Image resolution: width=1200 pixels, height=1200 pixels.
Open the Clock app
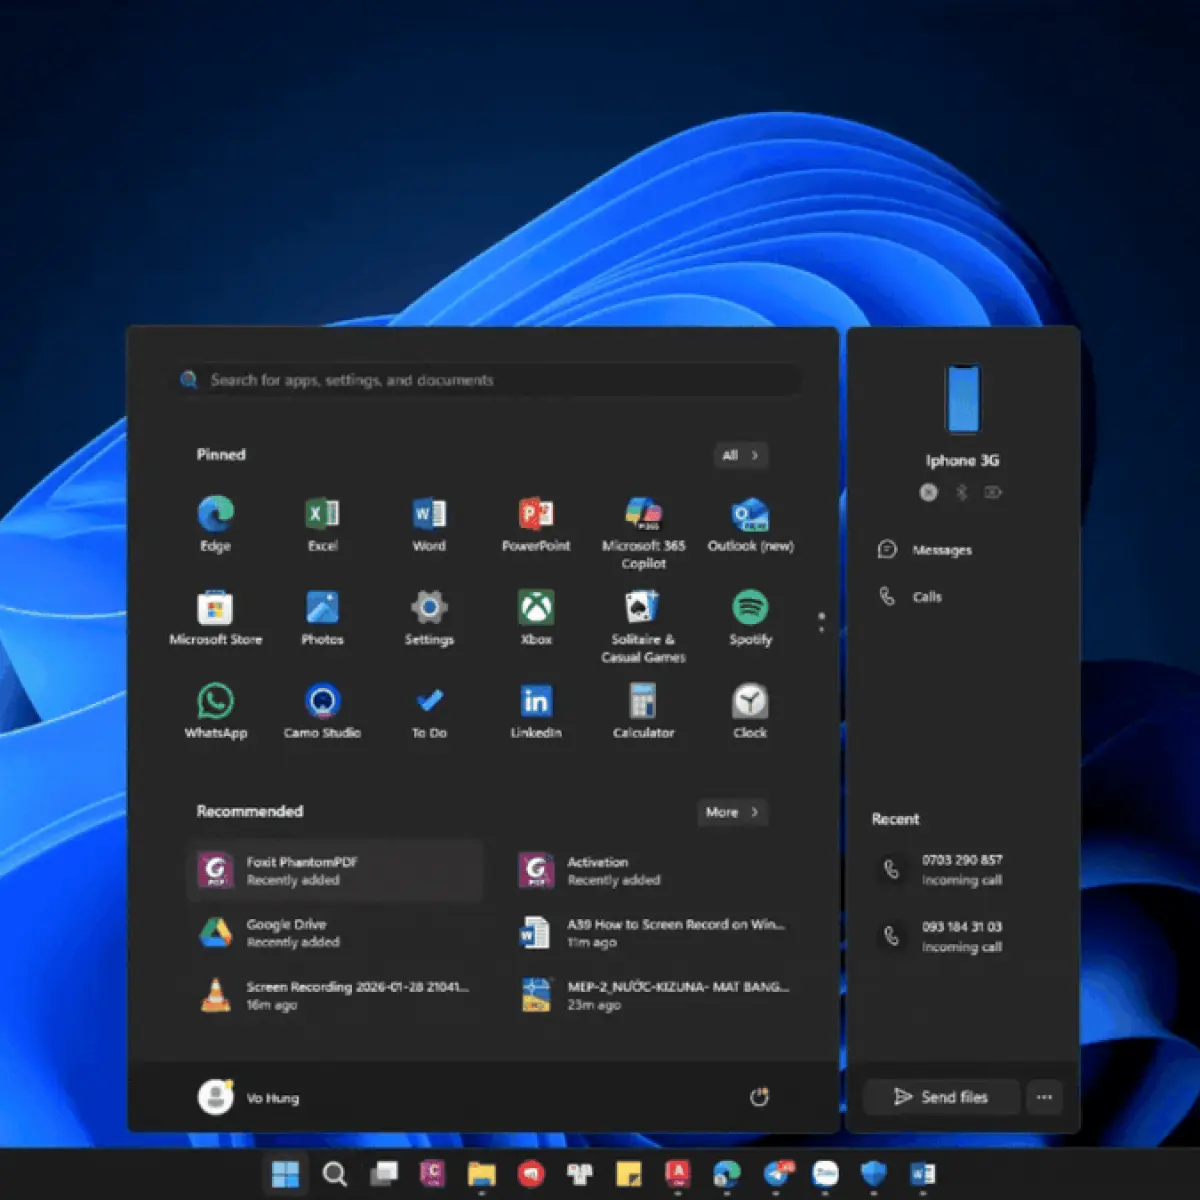click(x=750, y=712)
